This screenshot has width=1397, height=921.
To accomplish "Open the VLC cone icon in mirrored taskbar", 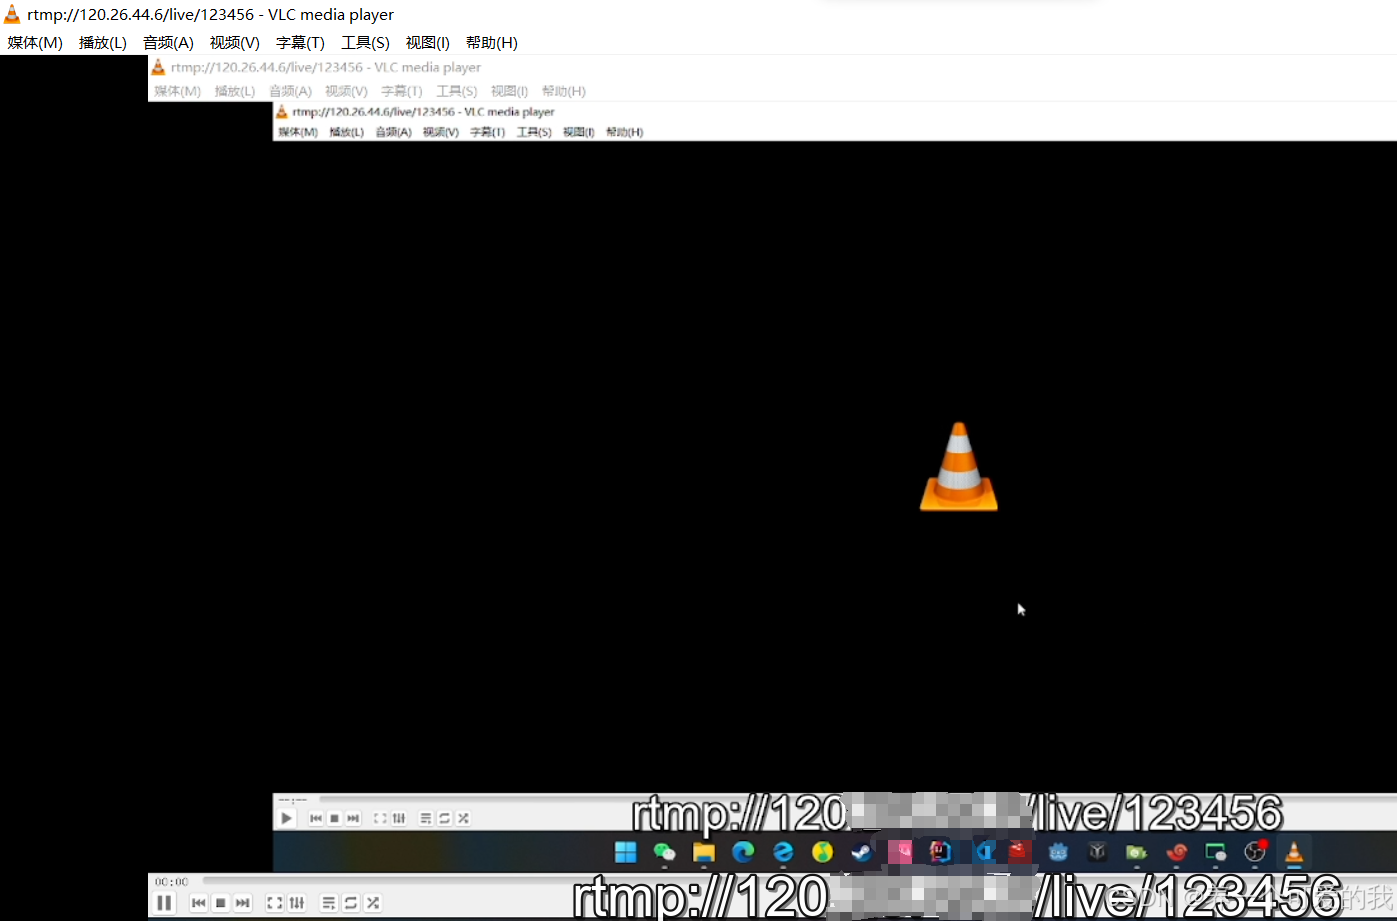I will (1294, 852).
